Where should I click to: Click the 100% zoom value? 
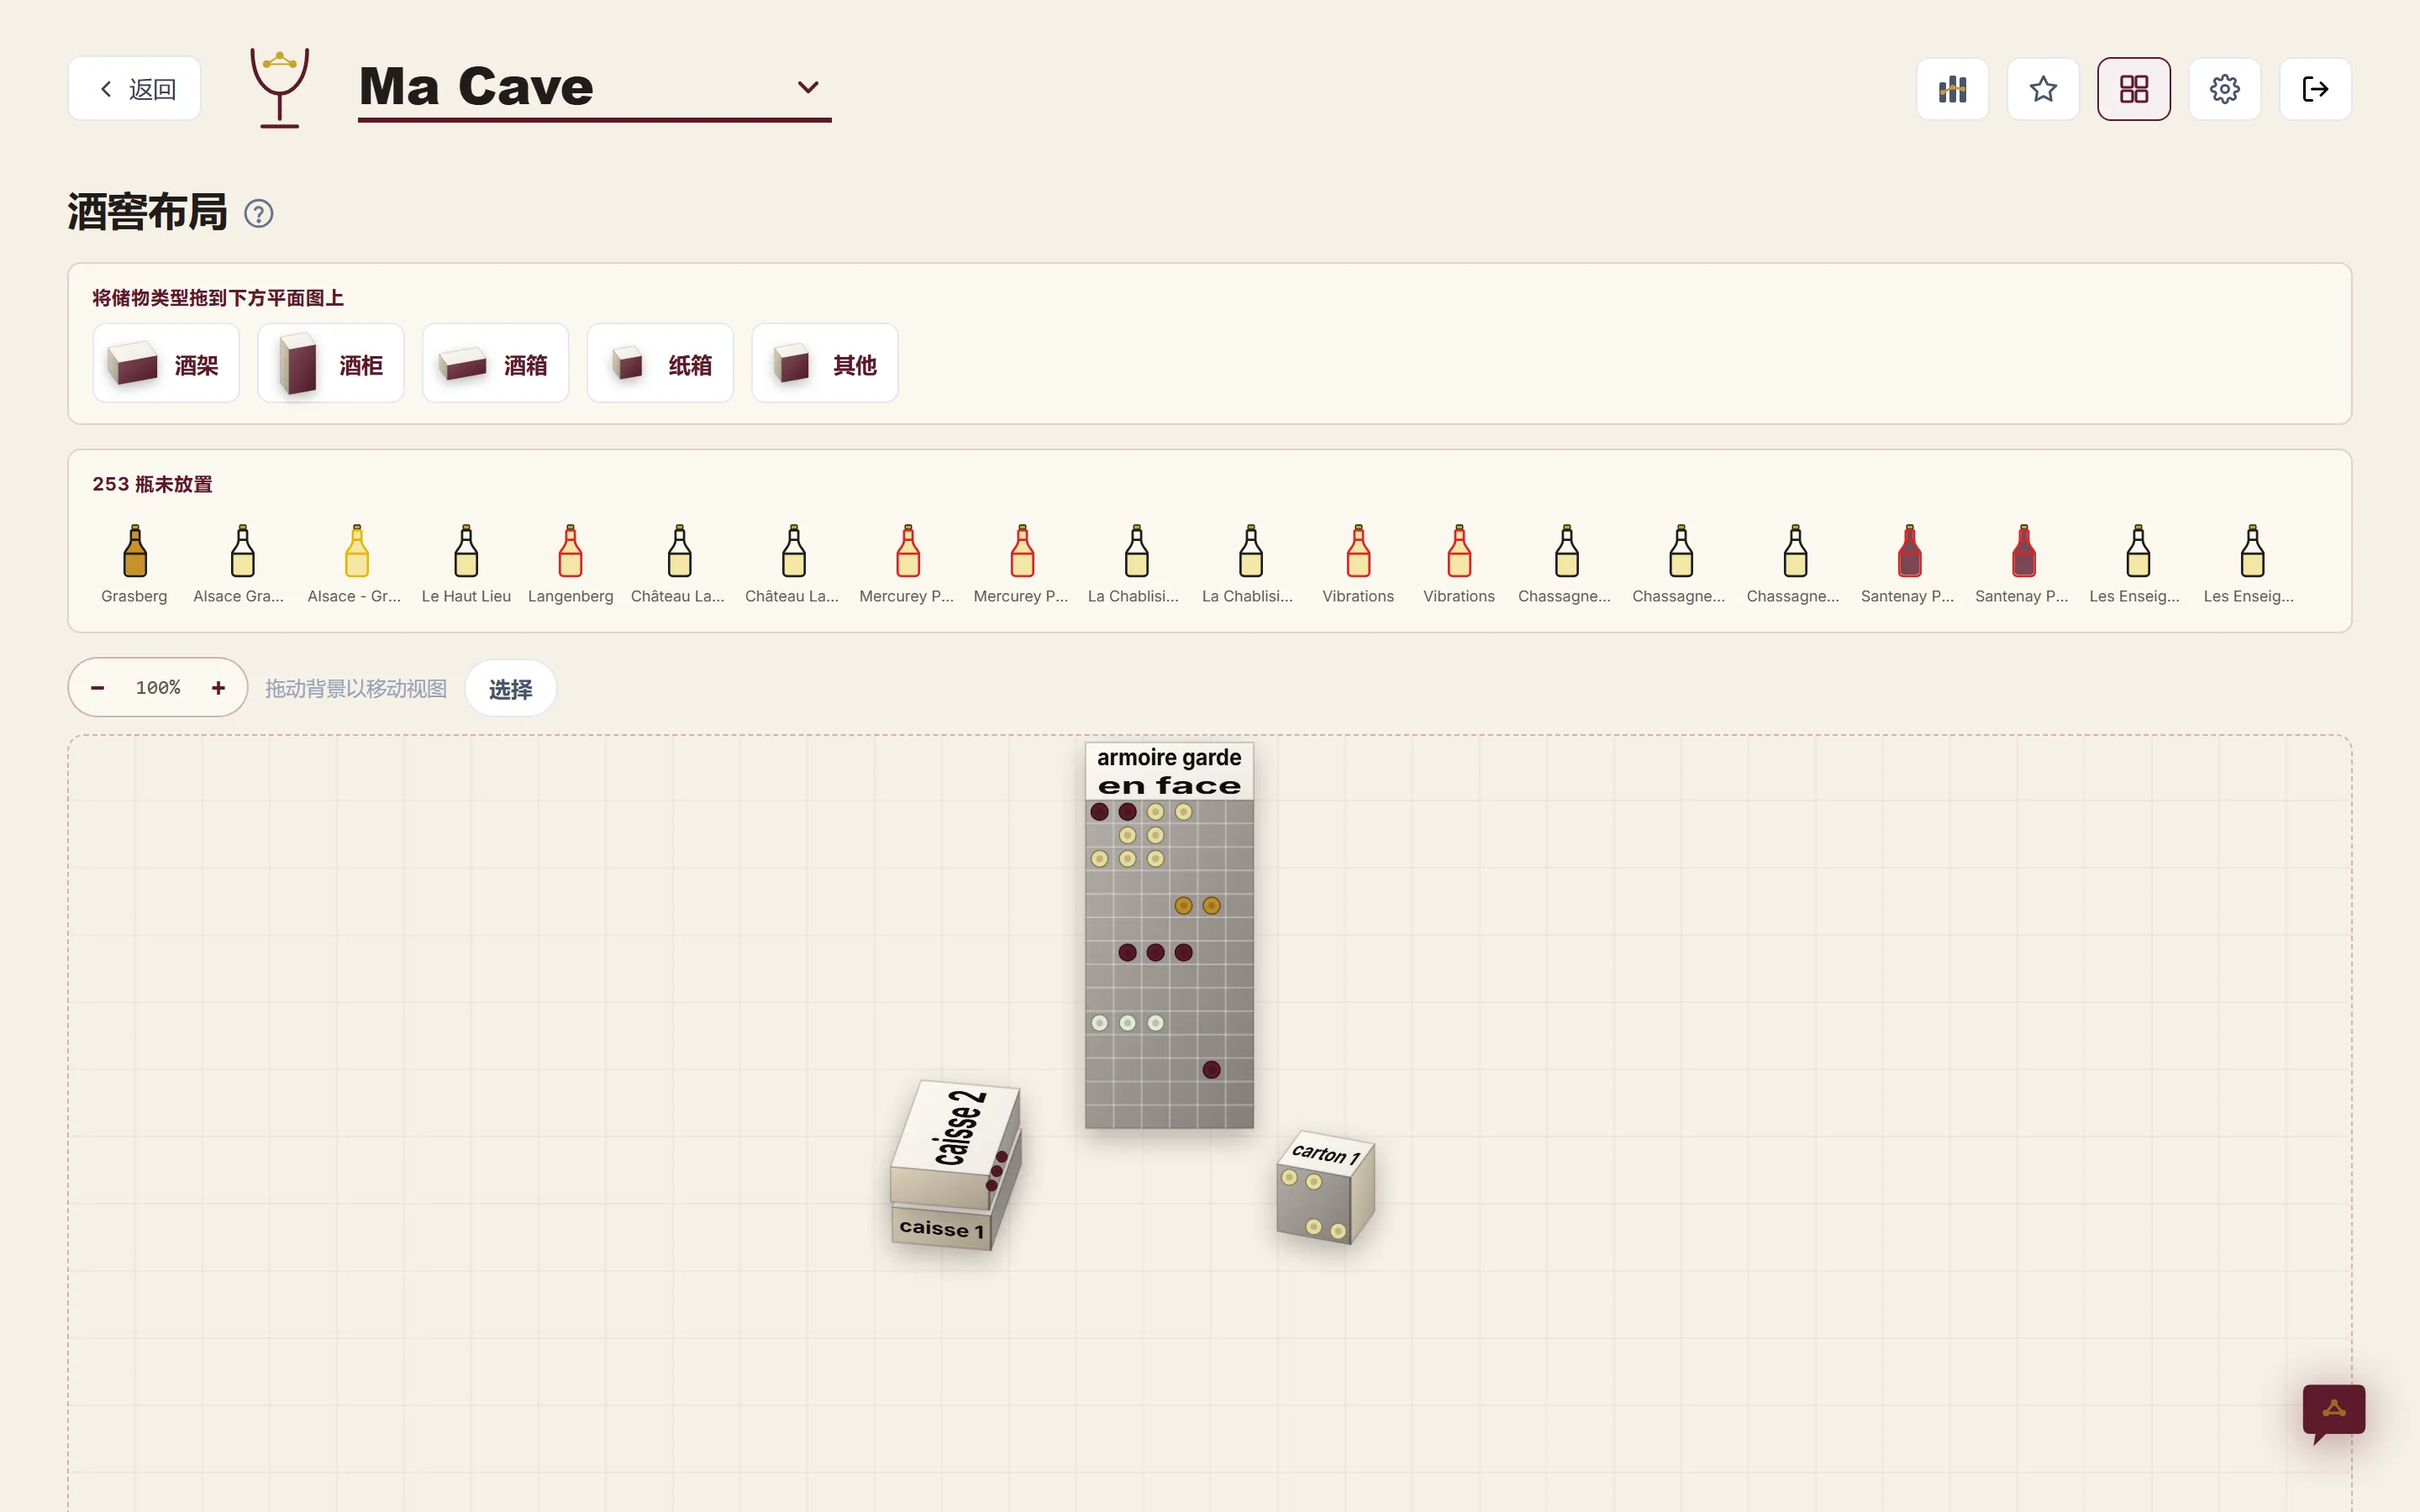158,688
